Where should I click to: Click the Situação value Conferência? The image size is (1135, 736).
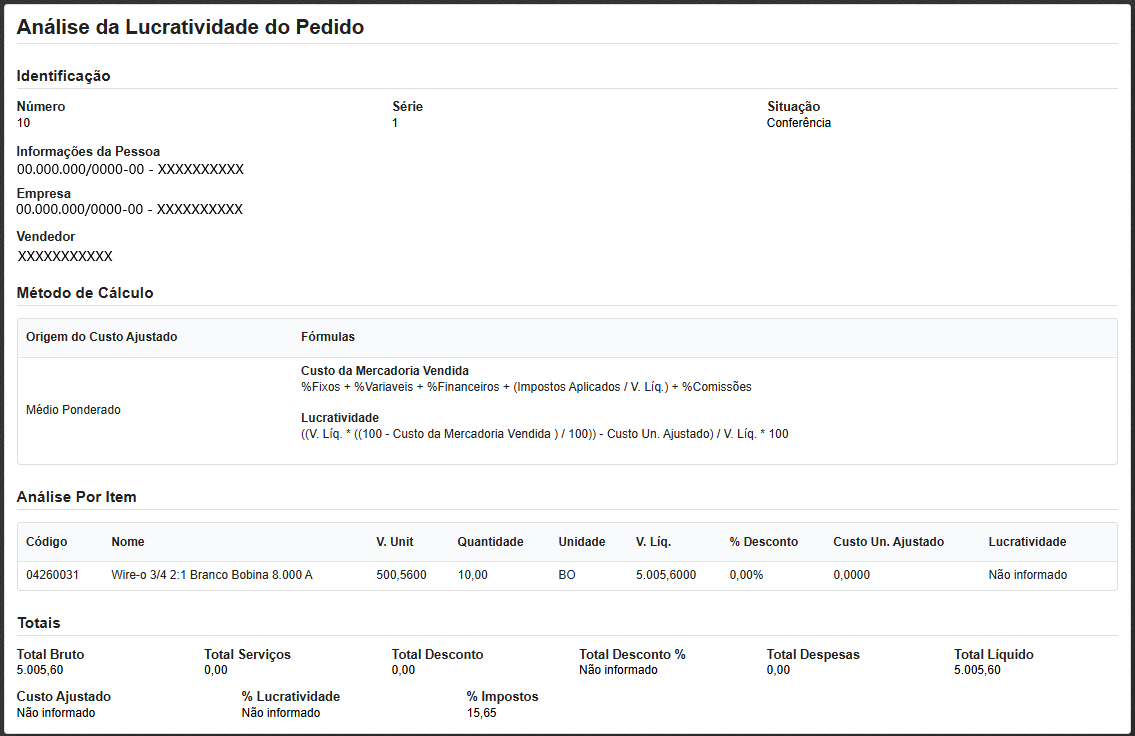(798, 123)
